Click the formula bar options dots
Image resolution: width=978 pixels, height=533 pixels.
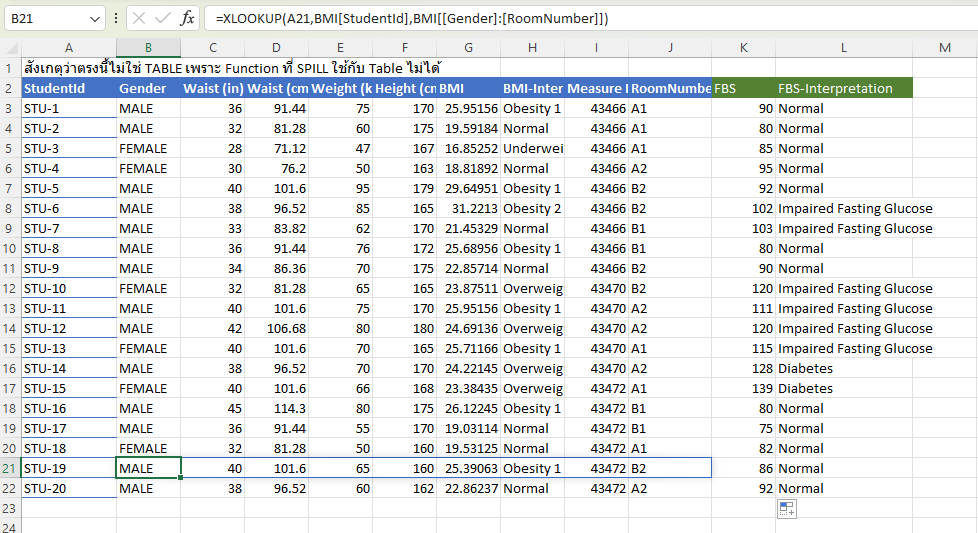click(x=116, y=19)
